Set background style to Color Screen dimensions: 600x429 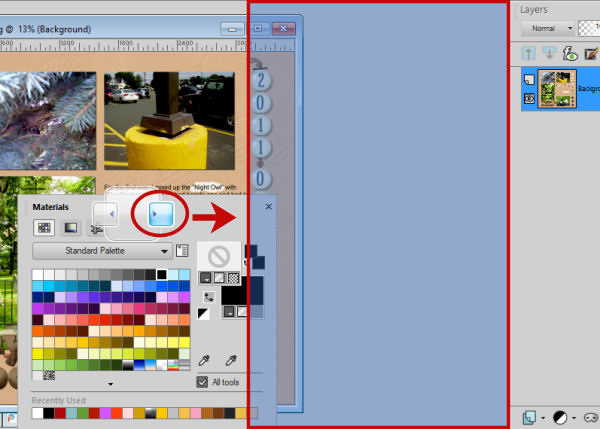coord(229,312)
